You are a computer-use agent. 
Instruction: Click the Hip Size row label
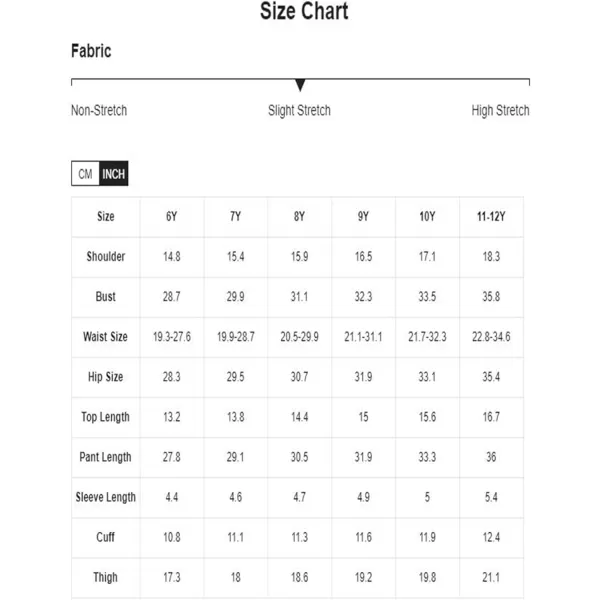pos(106,377)
